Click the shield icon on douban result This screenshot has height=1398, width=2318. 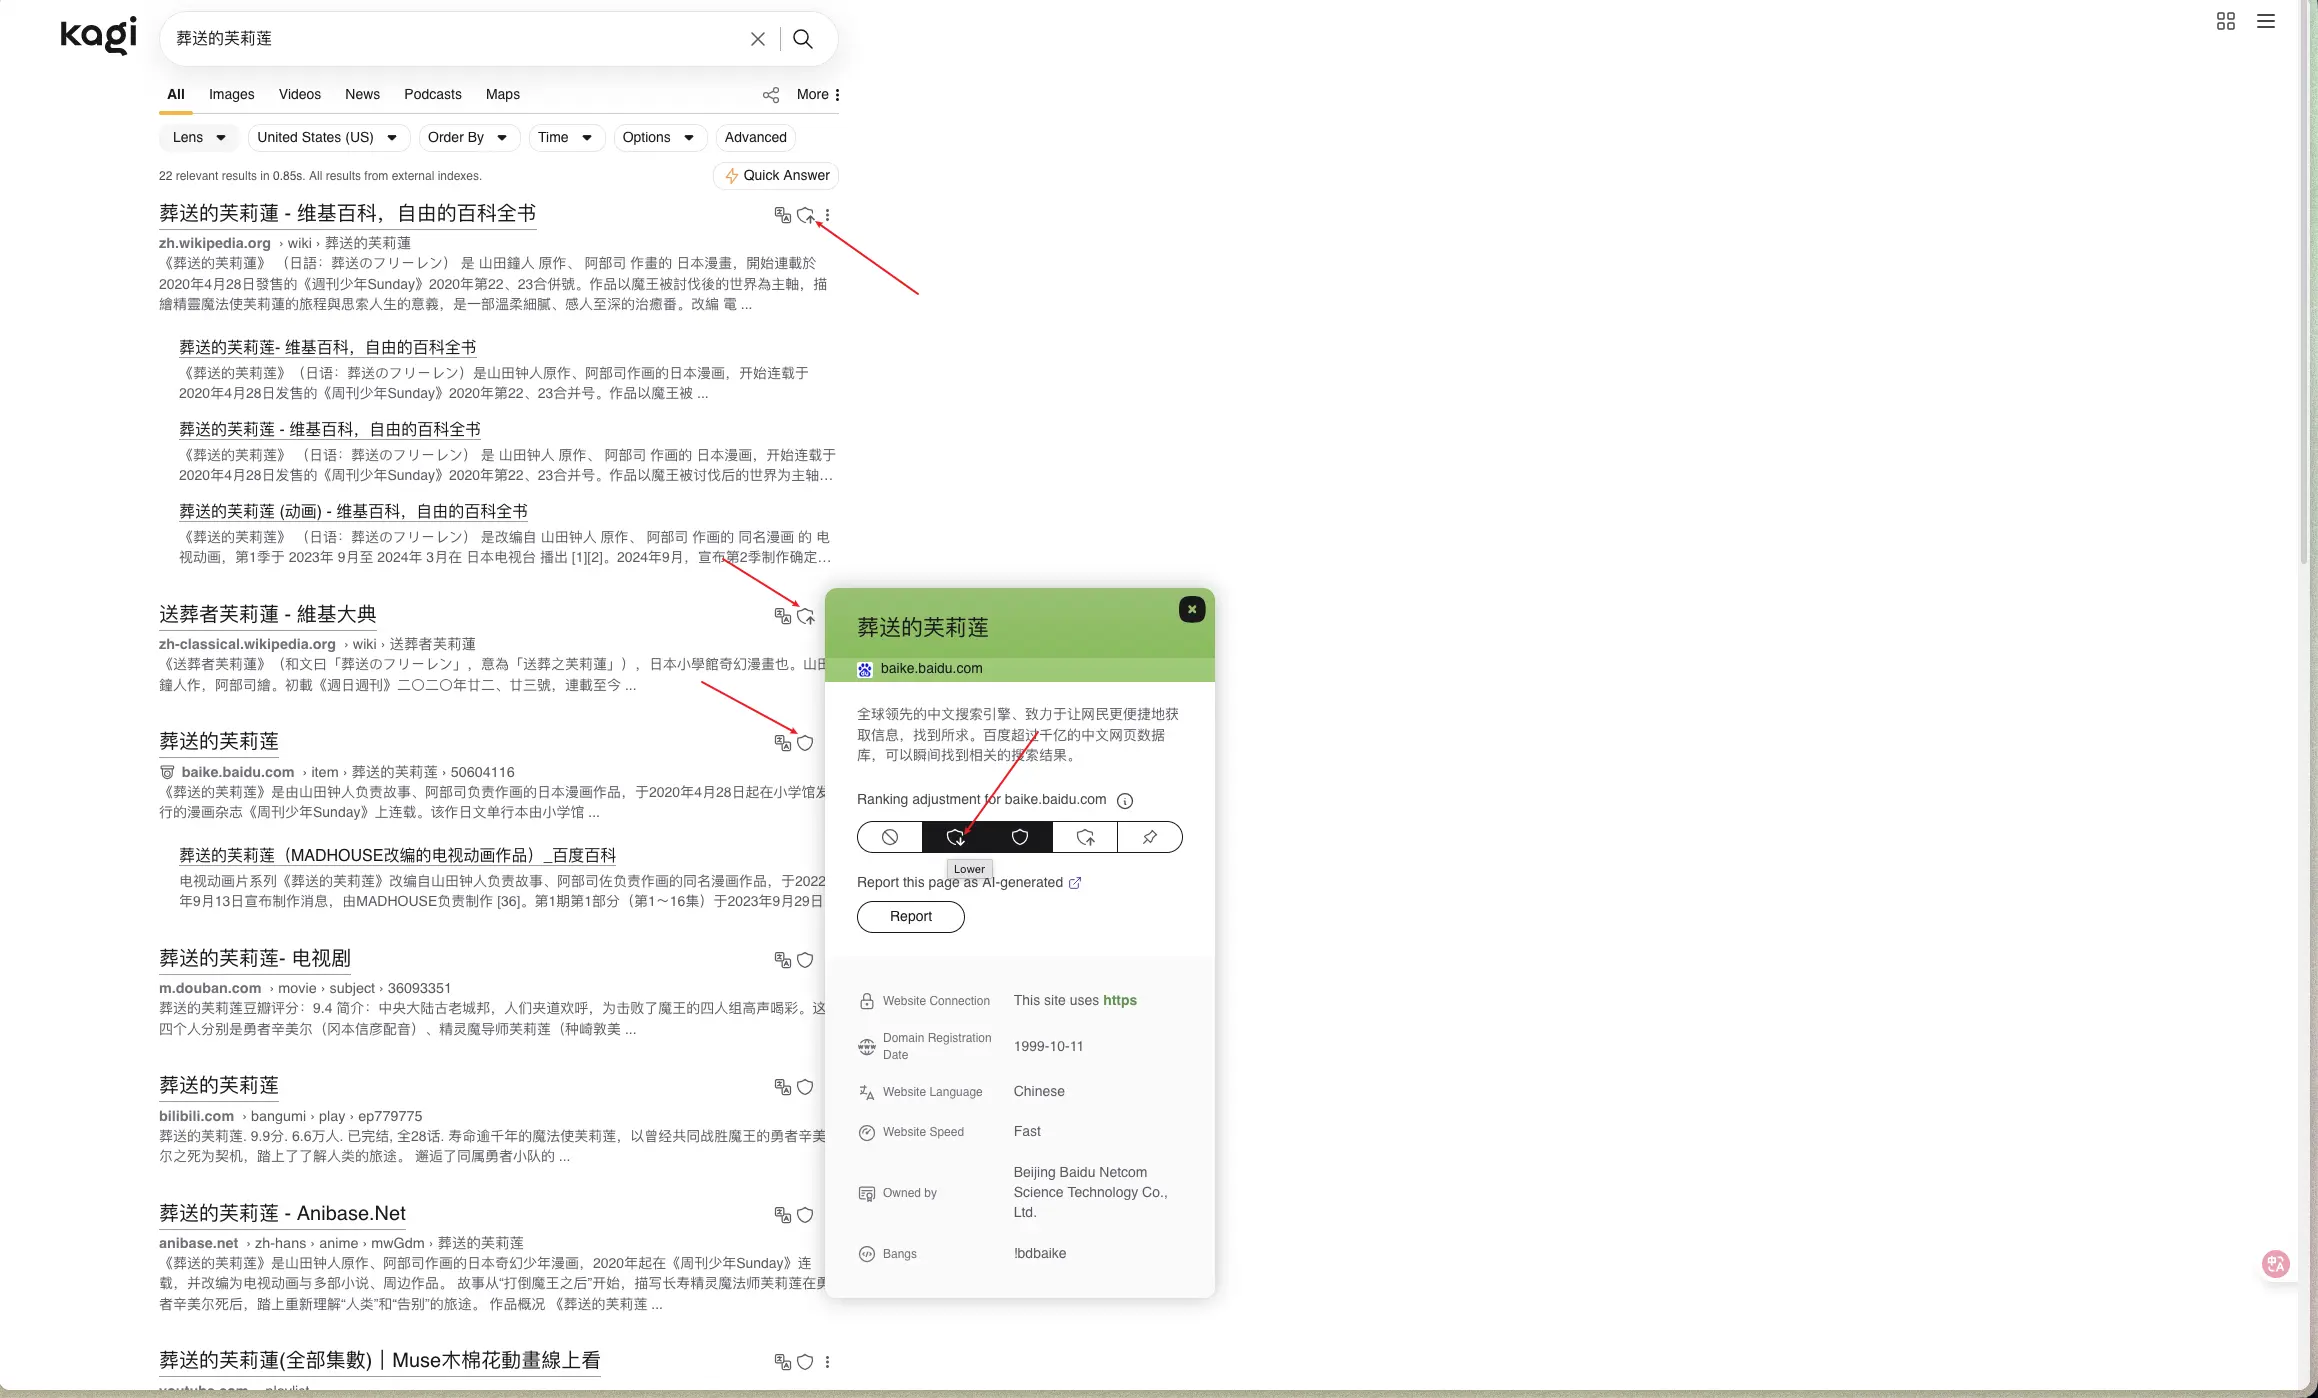805,960
